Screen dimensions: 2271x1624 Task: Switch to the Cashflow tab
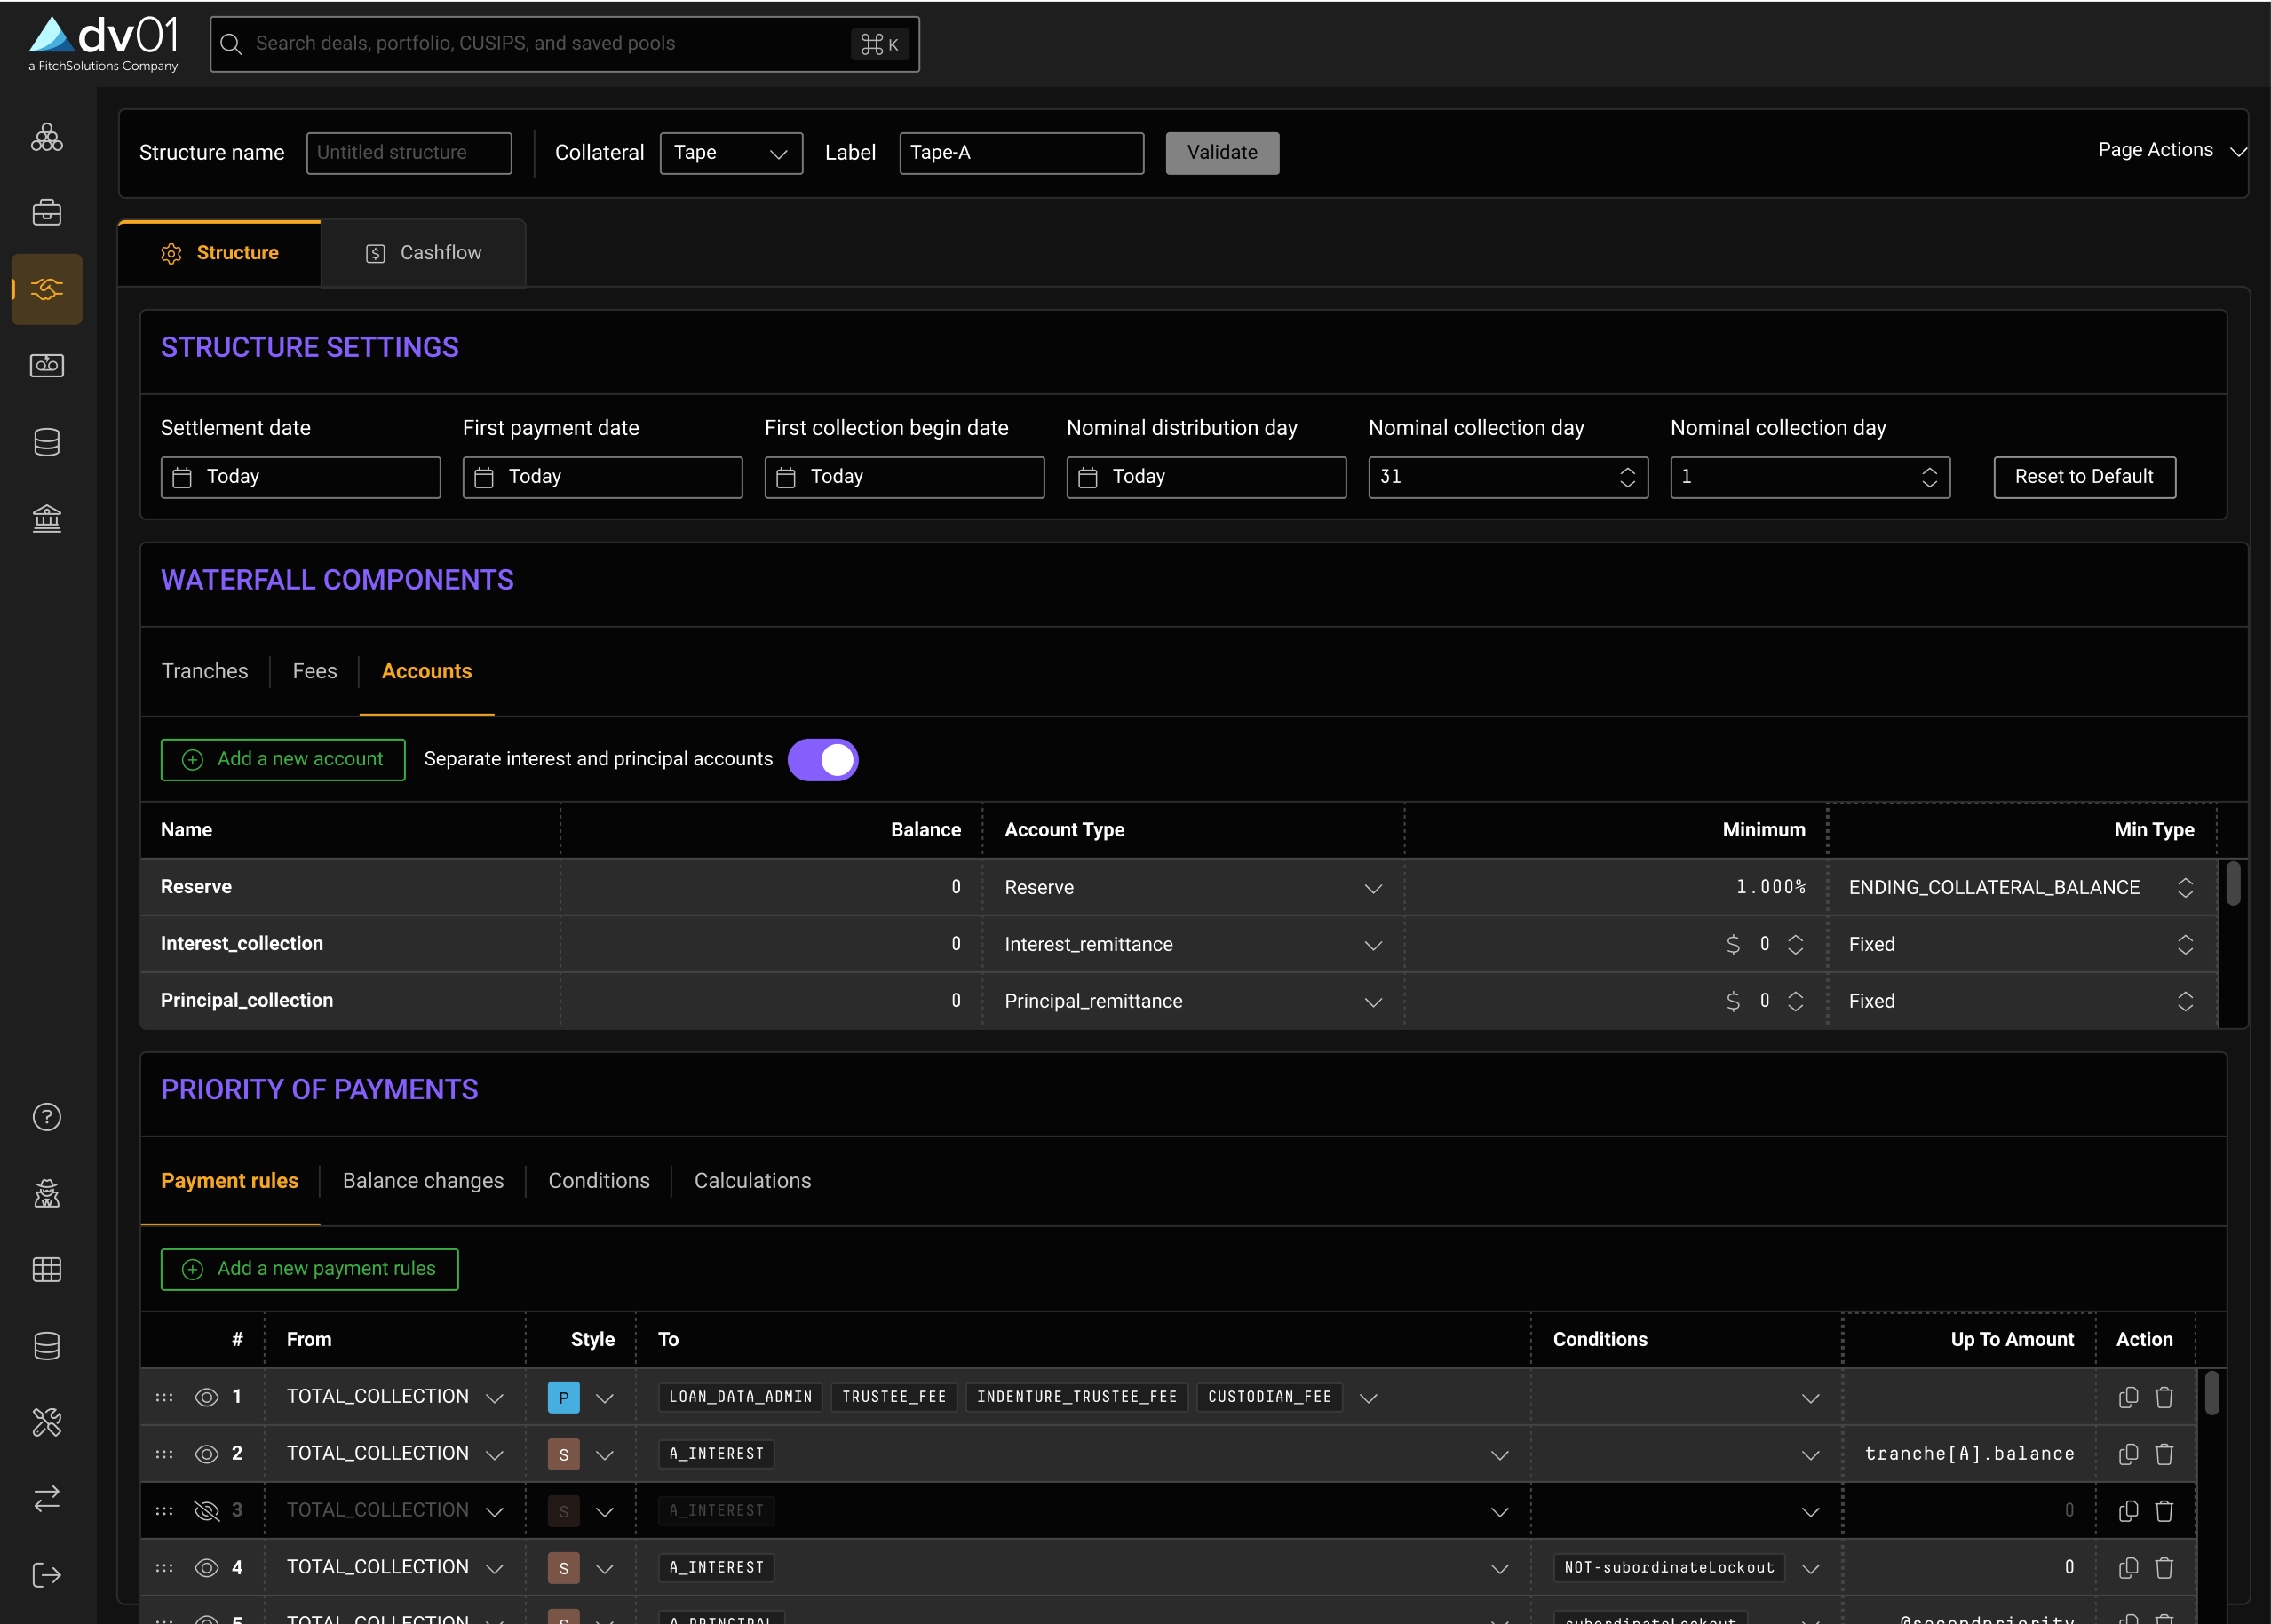423,253
